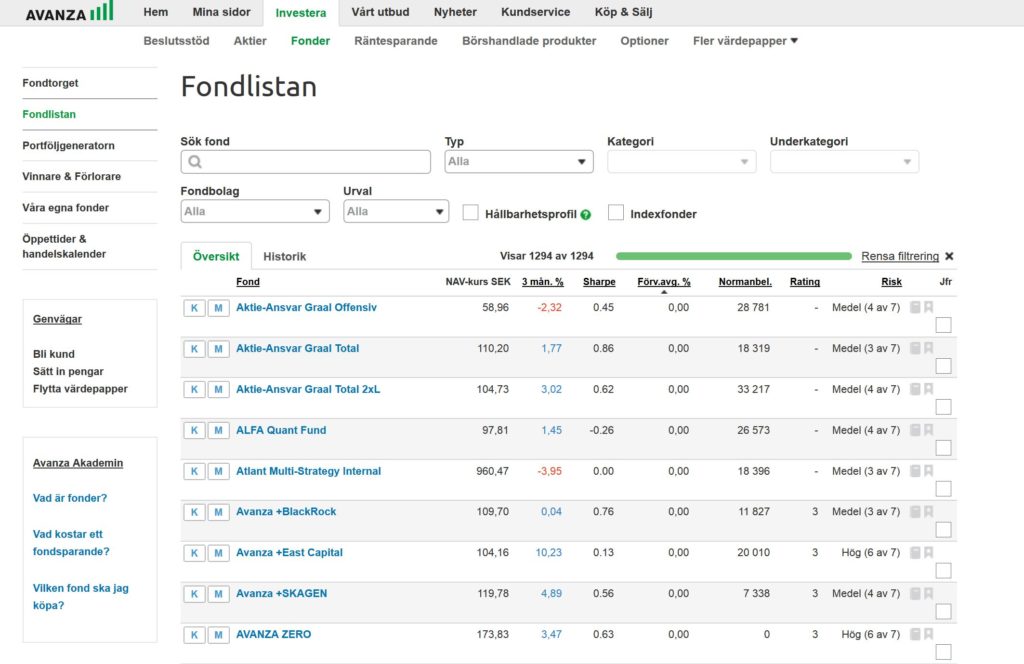Viewport: 1024px width, 664px height.
Task: Bookmark the Avanza +SKAGEN fund
Action: (929, 593)
